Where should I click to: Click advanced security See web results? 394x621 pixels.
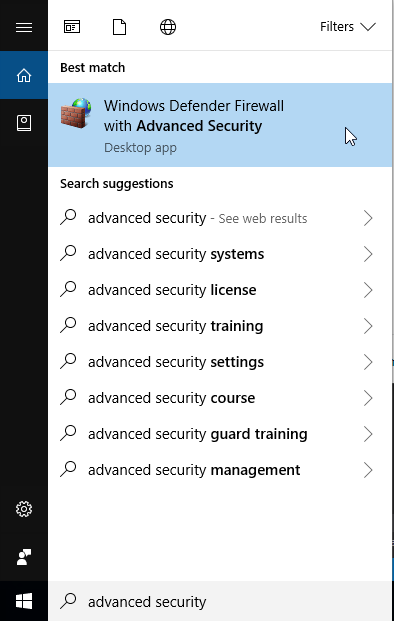pyautogui.click(x=220, y=218)
